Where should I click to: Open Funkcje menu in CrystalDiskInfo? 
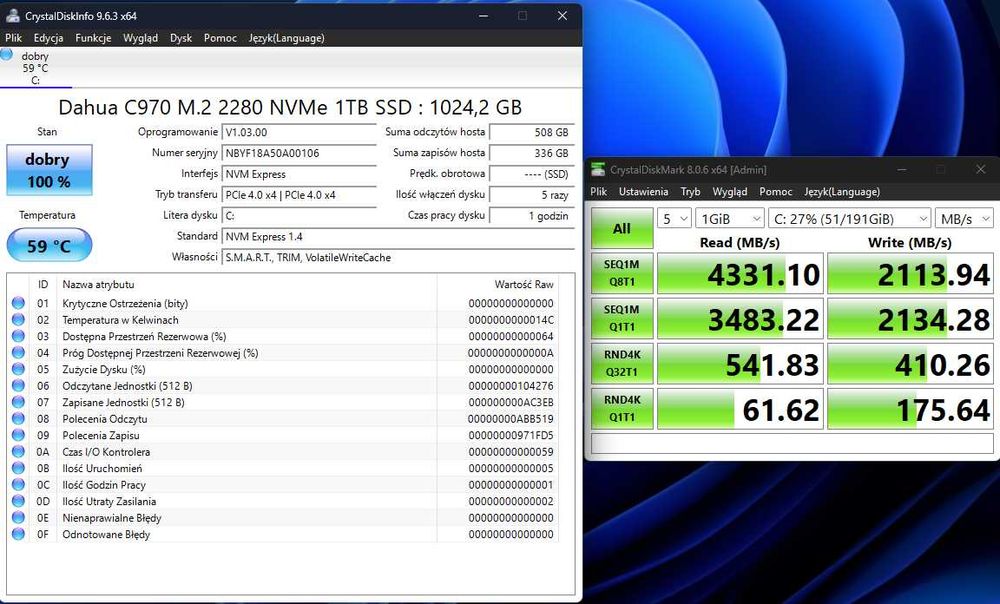[93, 38]
